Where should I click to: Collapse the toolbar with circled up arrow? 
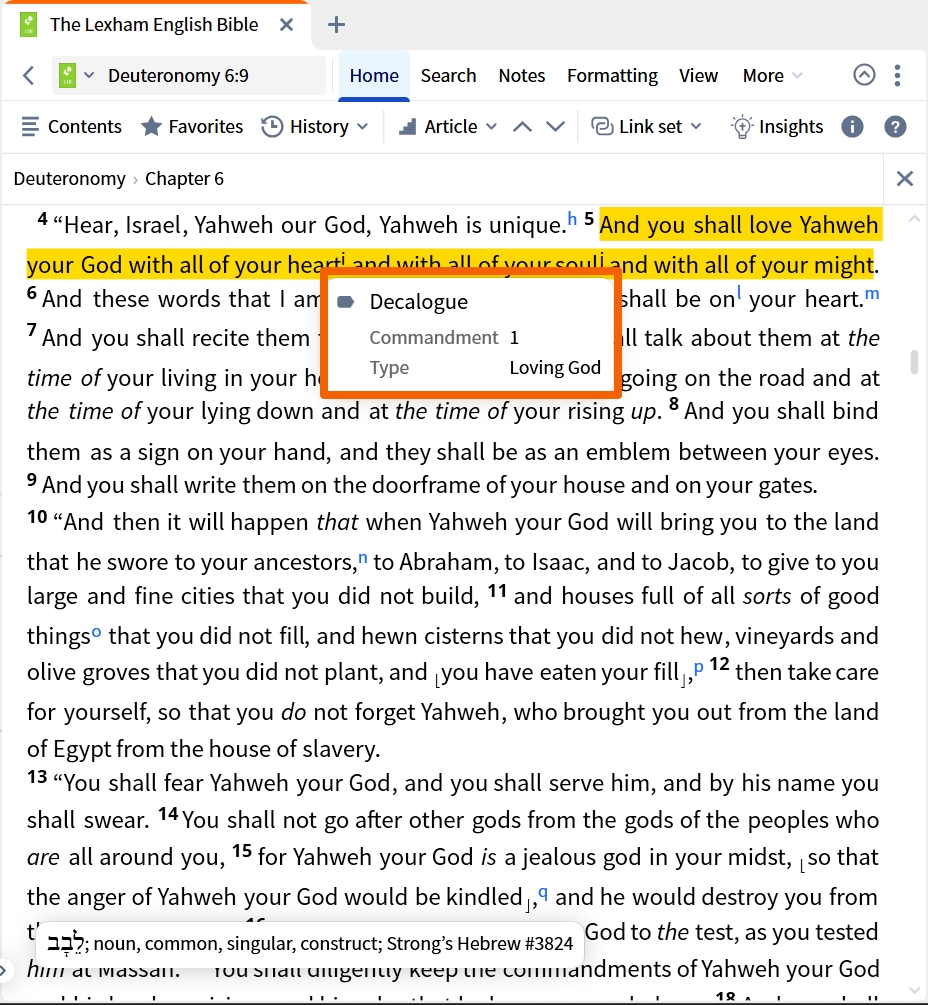point(864,75)
